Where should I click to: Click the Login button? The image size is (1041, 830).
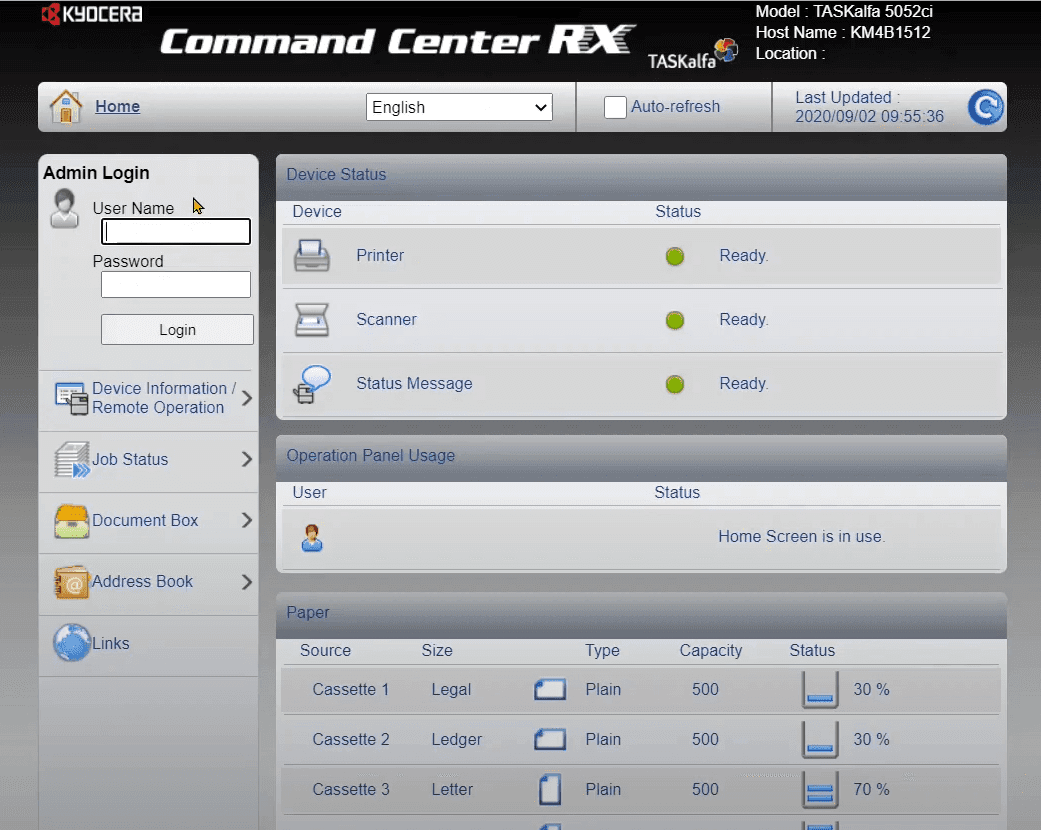(177, 329)
